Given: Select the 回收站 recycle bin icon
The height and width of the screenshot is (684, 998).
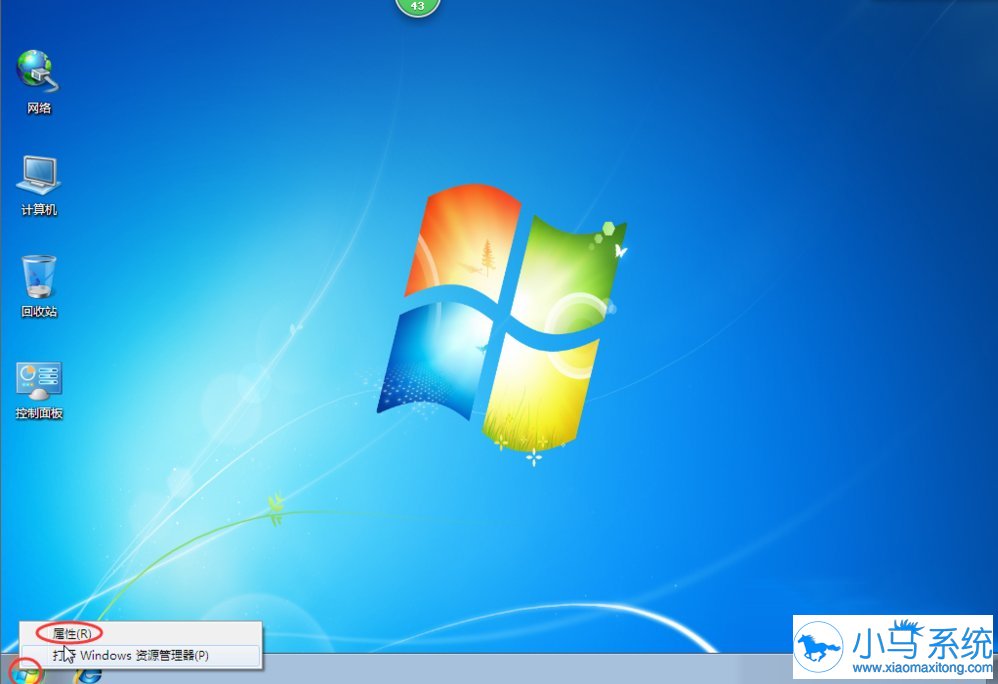Looking at the screenshot, I should pyautogui.click(x=39, y=286).
